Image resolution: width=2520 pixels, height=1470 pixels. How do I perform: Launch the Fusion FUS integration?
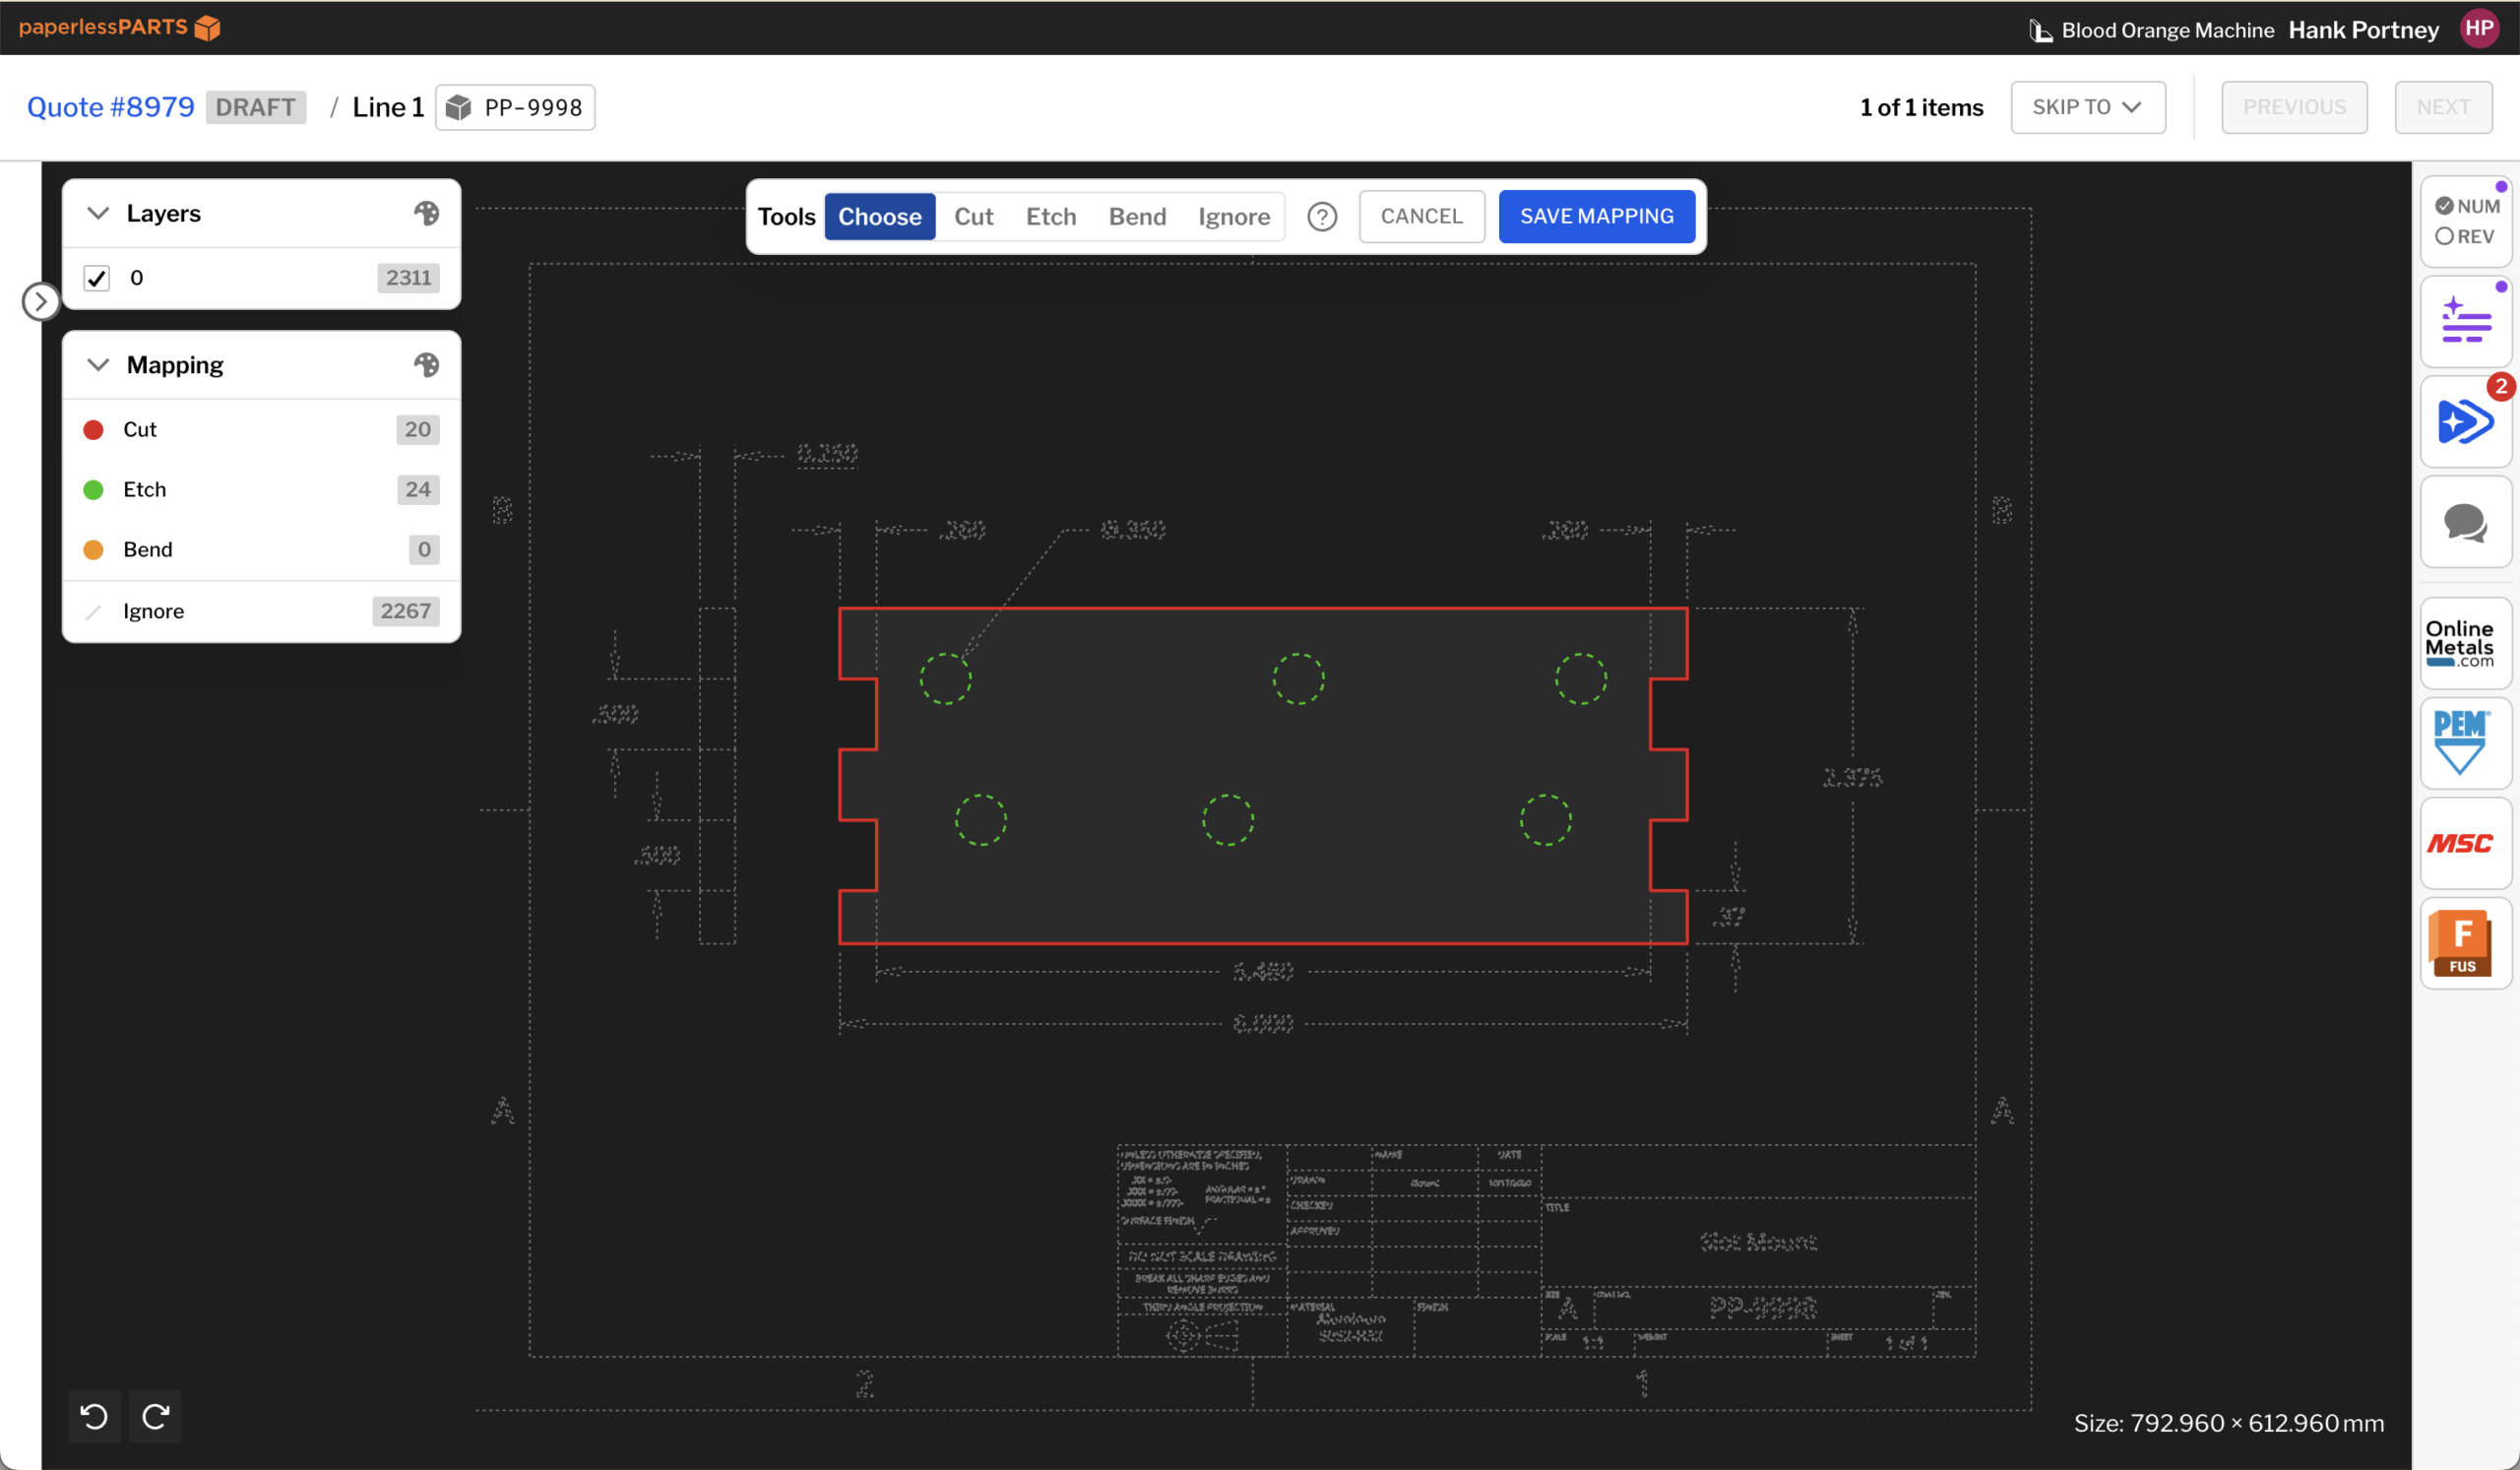[2465, 943]
